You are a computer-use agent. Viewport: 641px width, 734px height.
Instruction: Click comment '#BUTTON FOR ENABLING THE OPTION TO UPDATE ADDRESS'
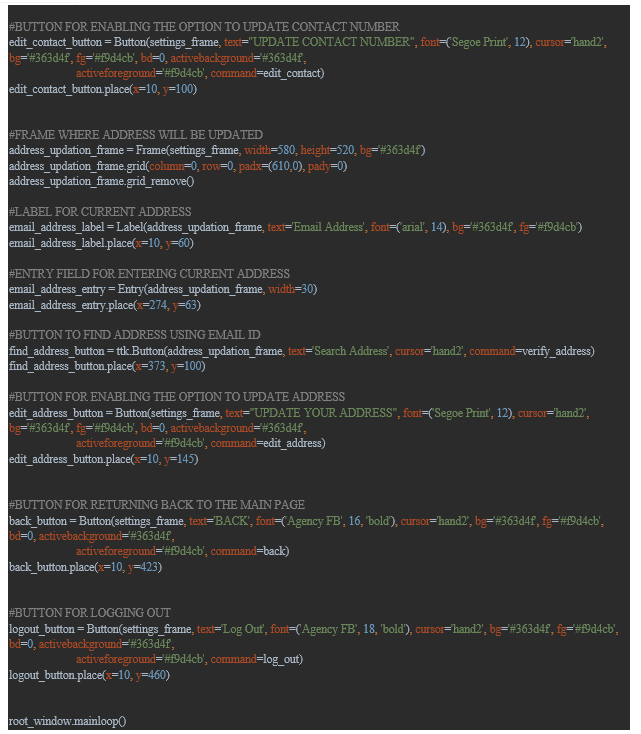tap(177, 397)
